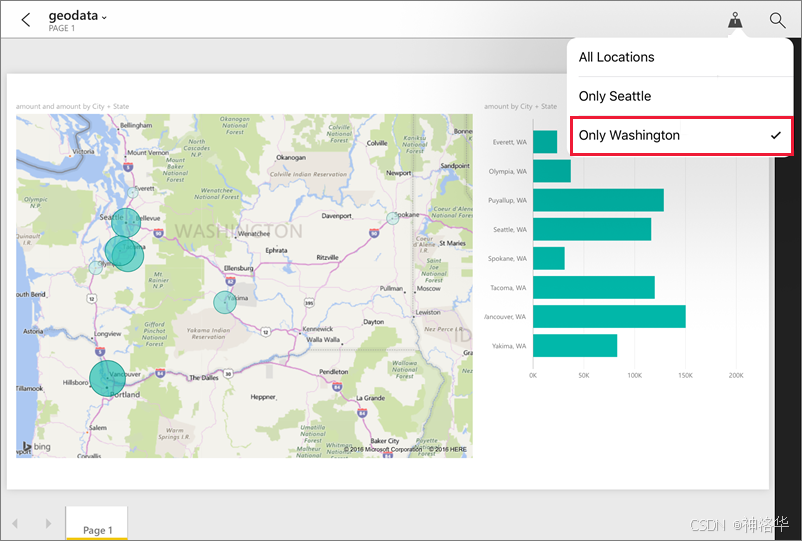Click the Vancouver bubble near Portland

coord(107,378)
